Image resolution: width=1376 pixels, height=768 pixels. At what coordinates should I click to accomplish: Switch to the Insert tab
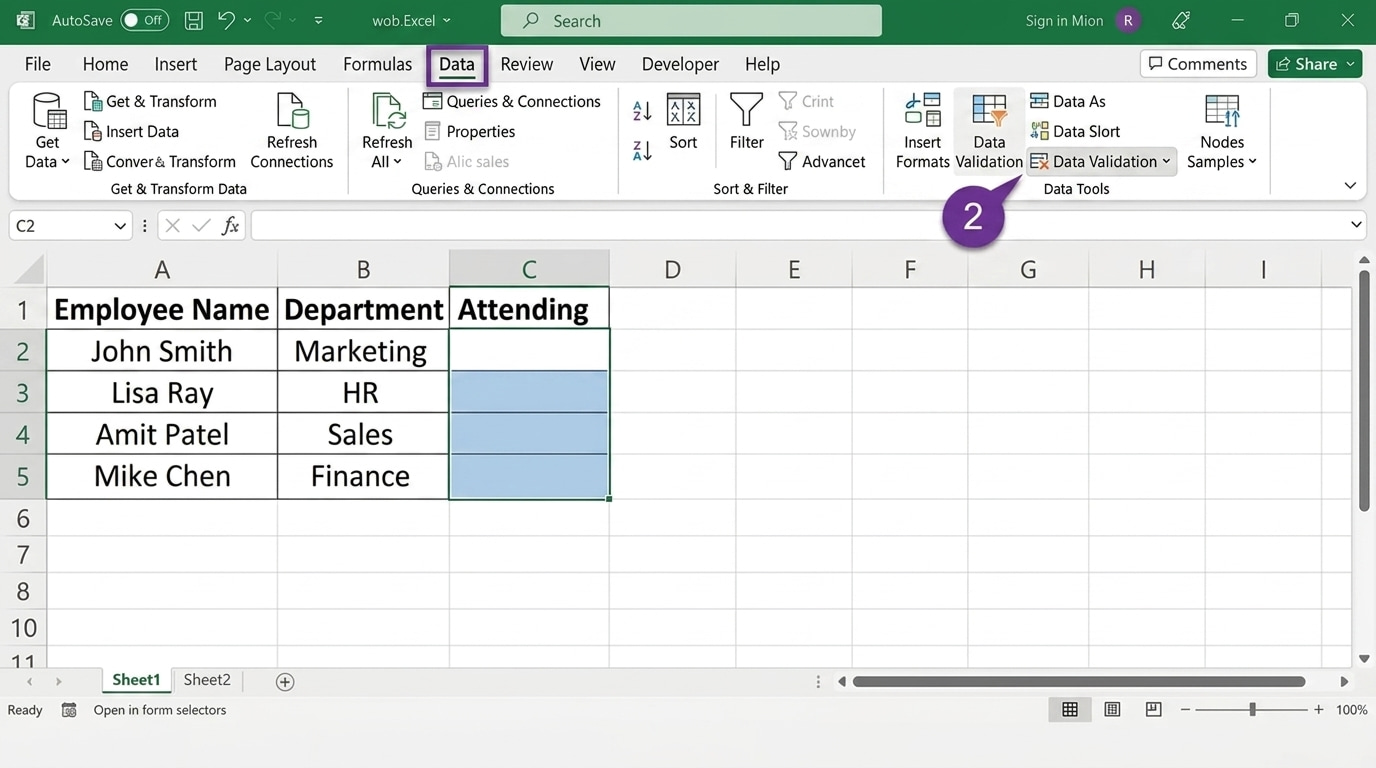(x=175, y=64)
